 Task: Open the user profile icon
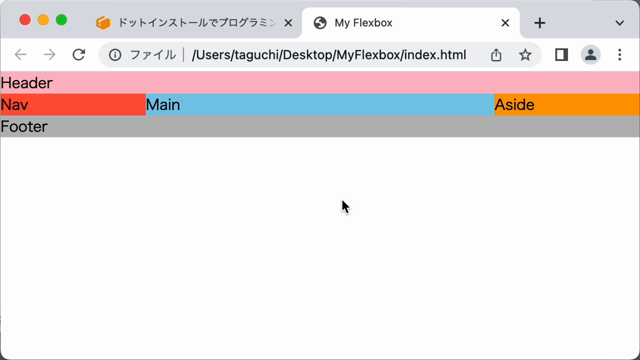(590, 55)
